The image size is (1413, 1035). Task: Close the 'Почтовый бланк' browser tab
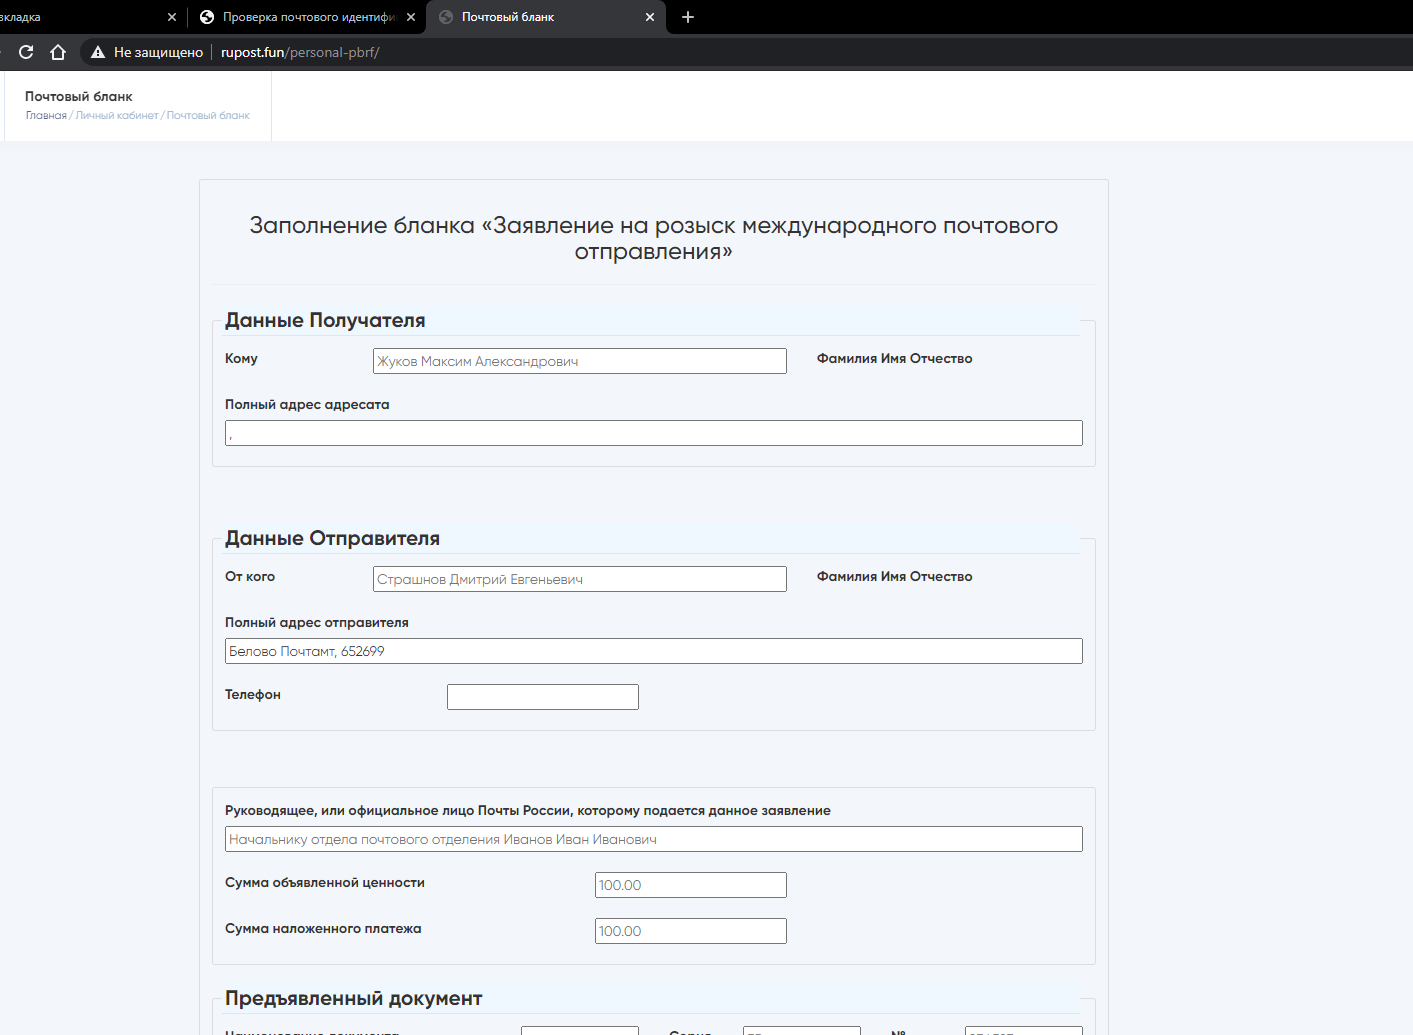[x=650, y=17]
